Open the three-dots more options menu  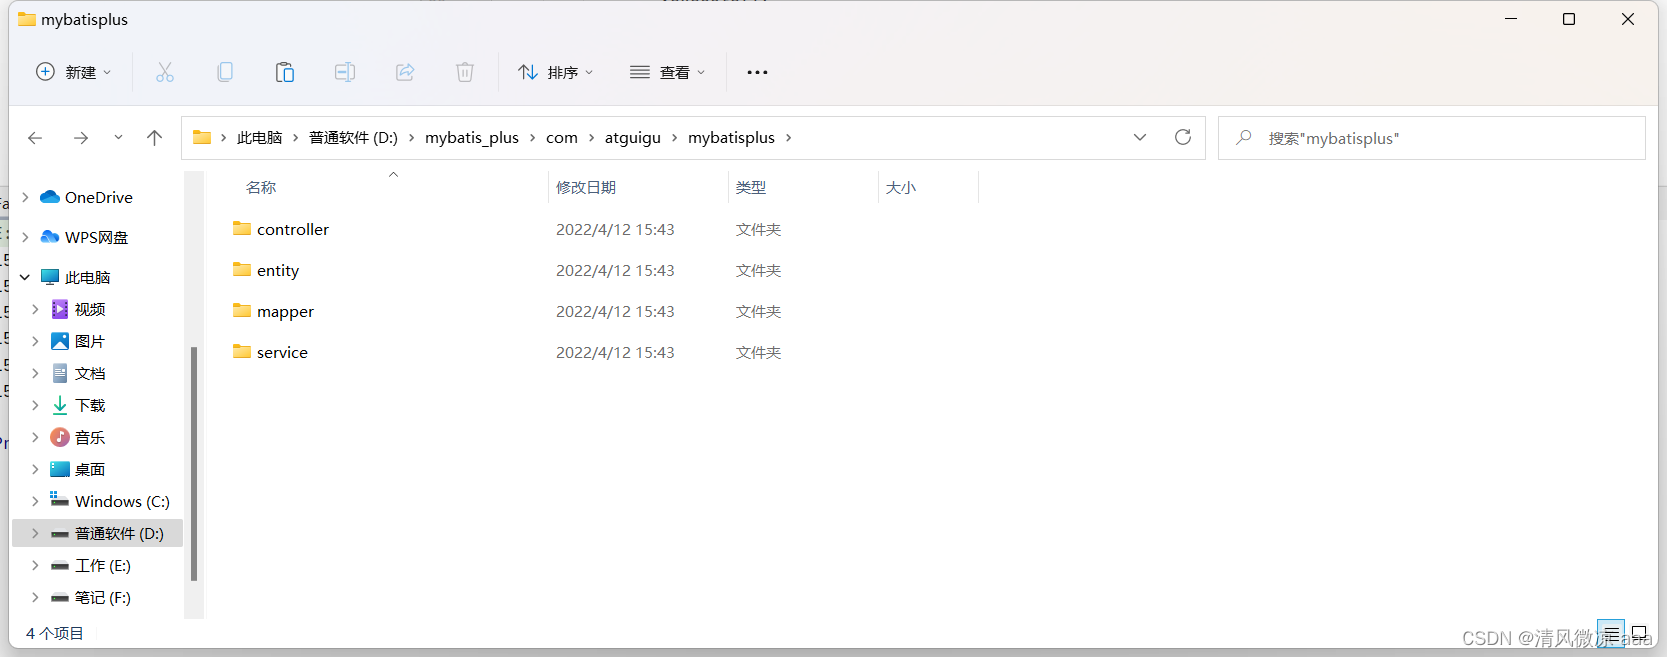757,72
